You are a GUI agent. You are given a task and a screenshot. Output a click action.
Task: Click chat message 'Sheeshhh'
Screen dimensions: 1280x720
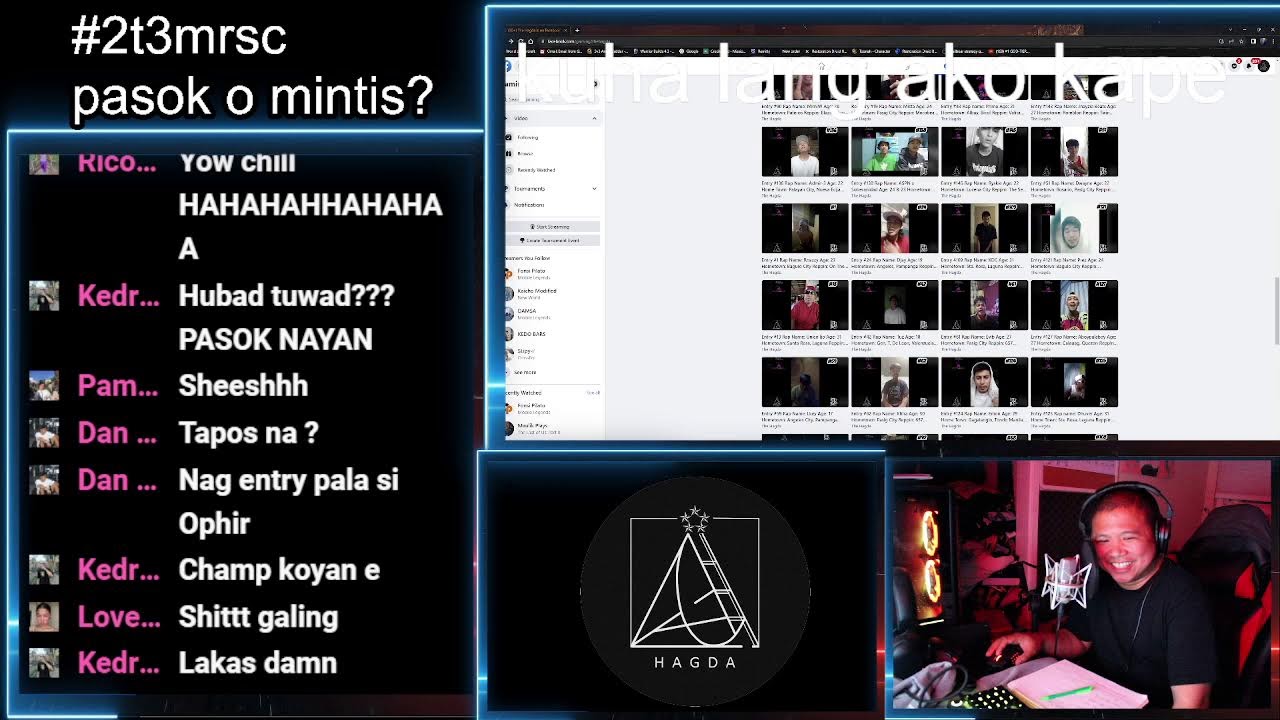[243, 386]
